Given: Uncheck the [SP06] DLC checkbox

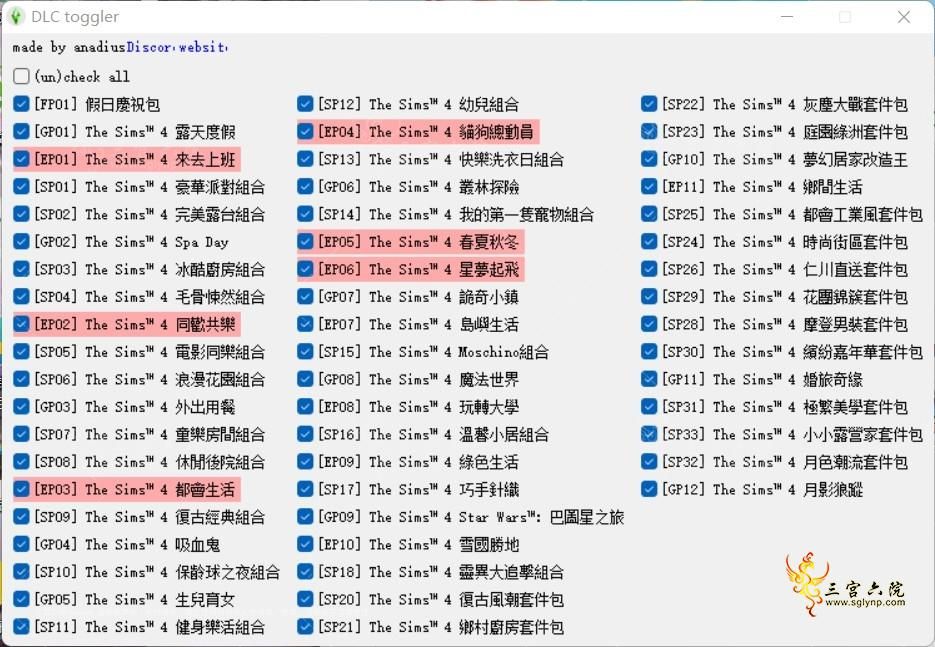Looking at the screenshot, I should click(21, 379).
